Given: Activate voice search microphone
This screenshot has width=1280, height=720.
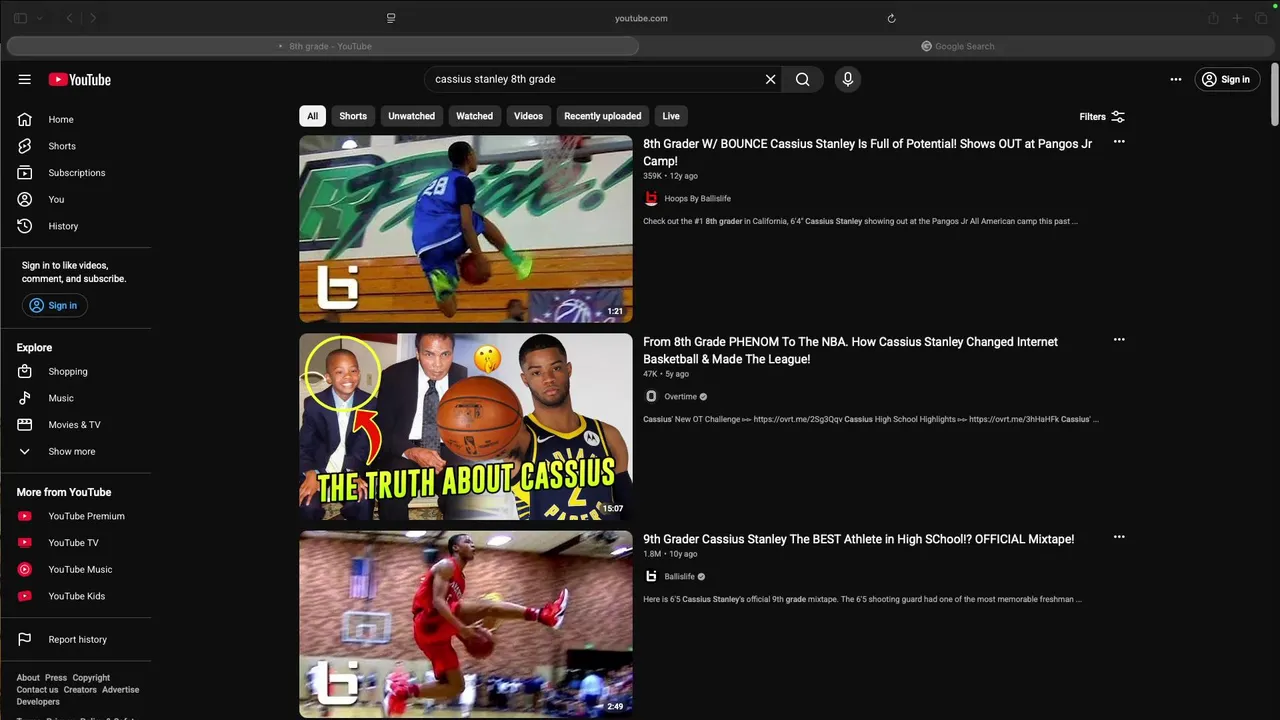Looking at the screenshot, I should pyautogui.click(x=847, y=79).
